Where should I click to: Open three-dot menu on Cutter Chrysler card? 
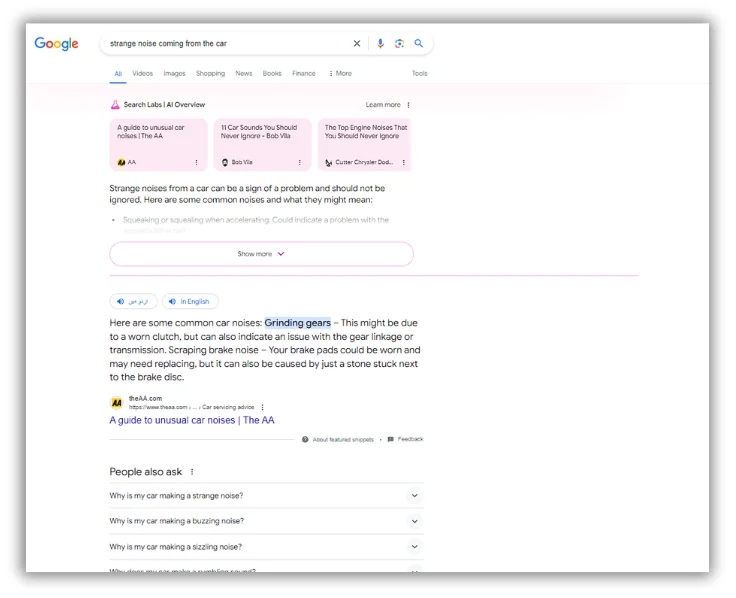coord(403,162)
